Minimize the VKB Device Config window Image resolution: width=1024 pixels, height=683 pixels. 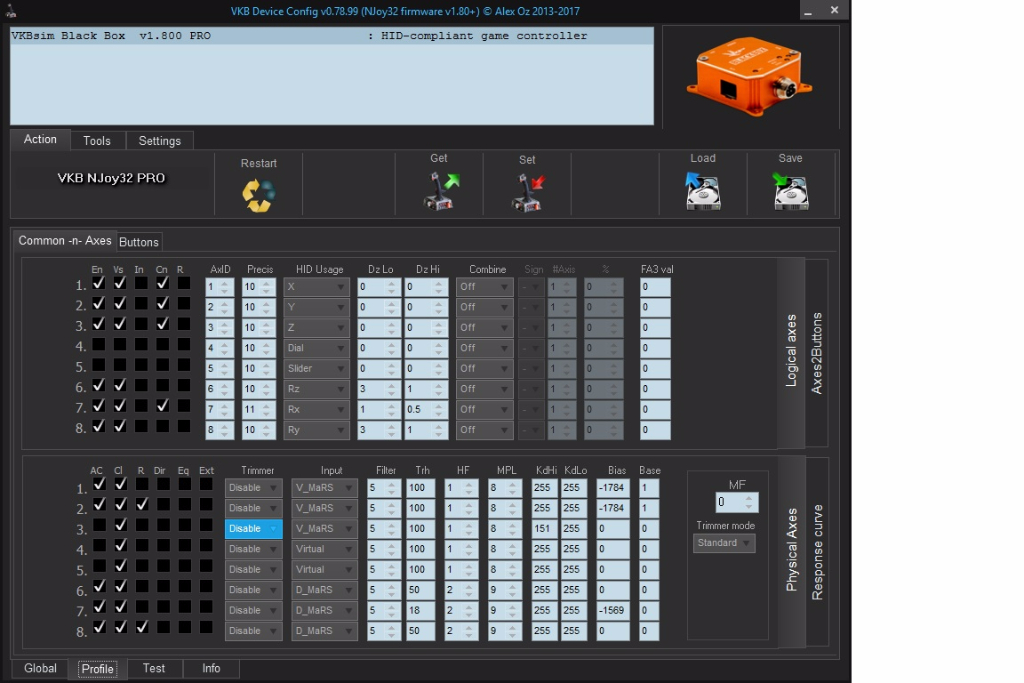click(808, 10)
